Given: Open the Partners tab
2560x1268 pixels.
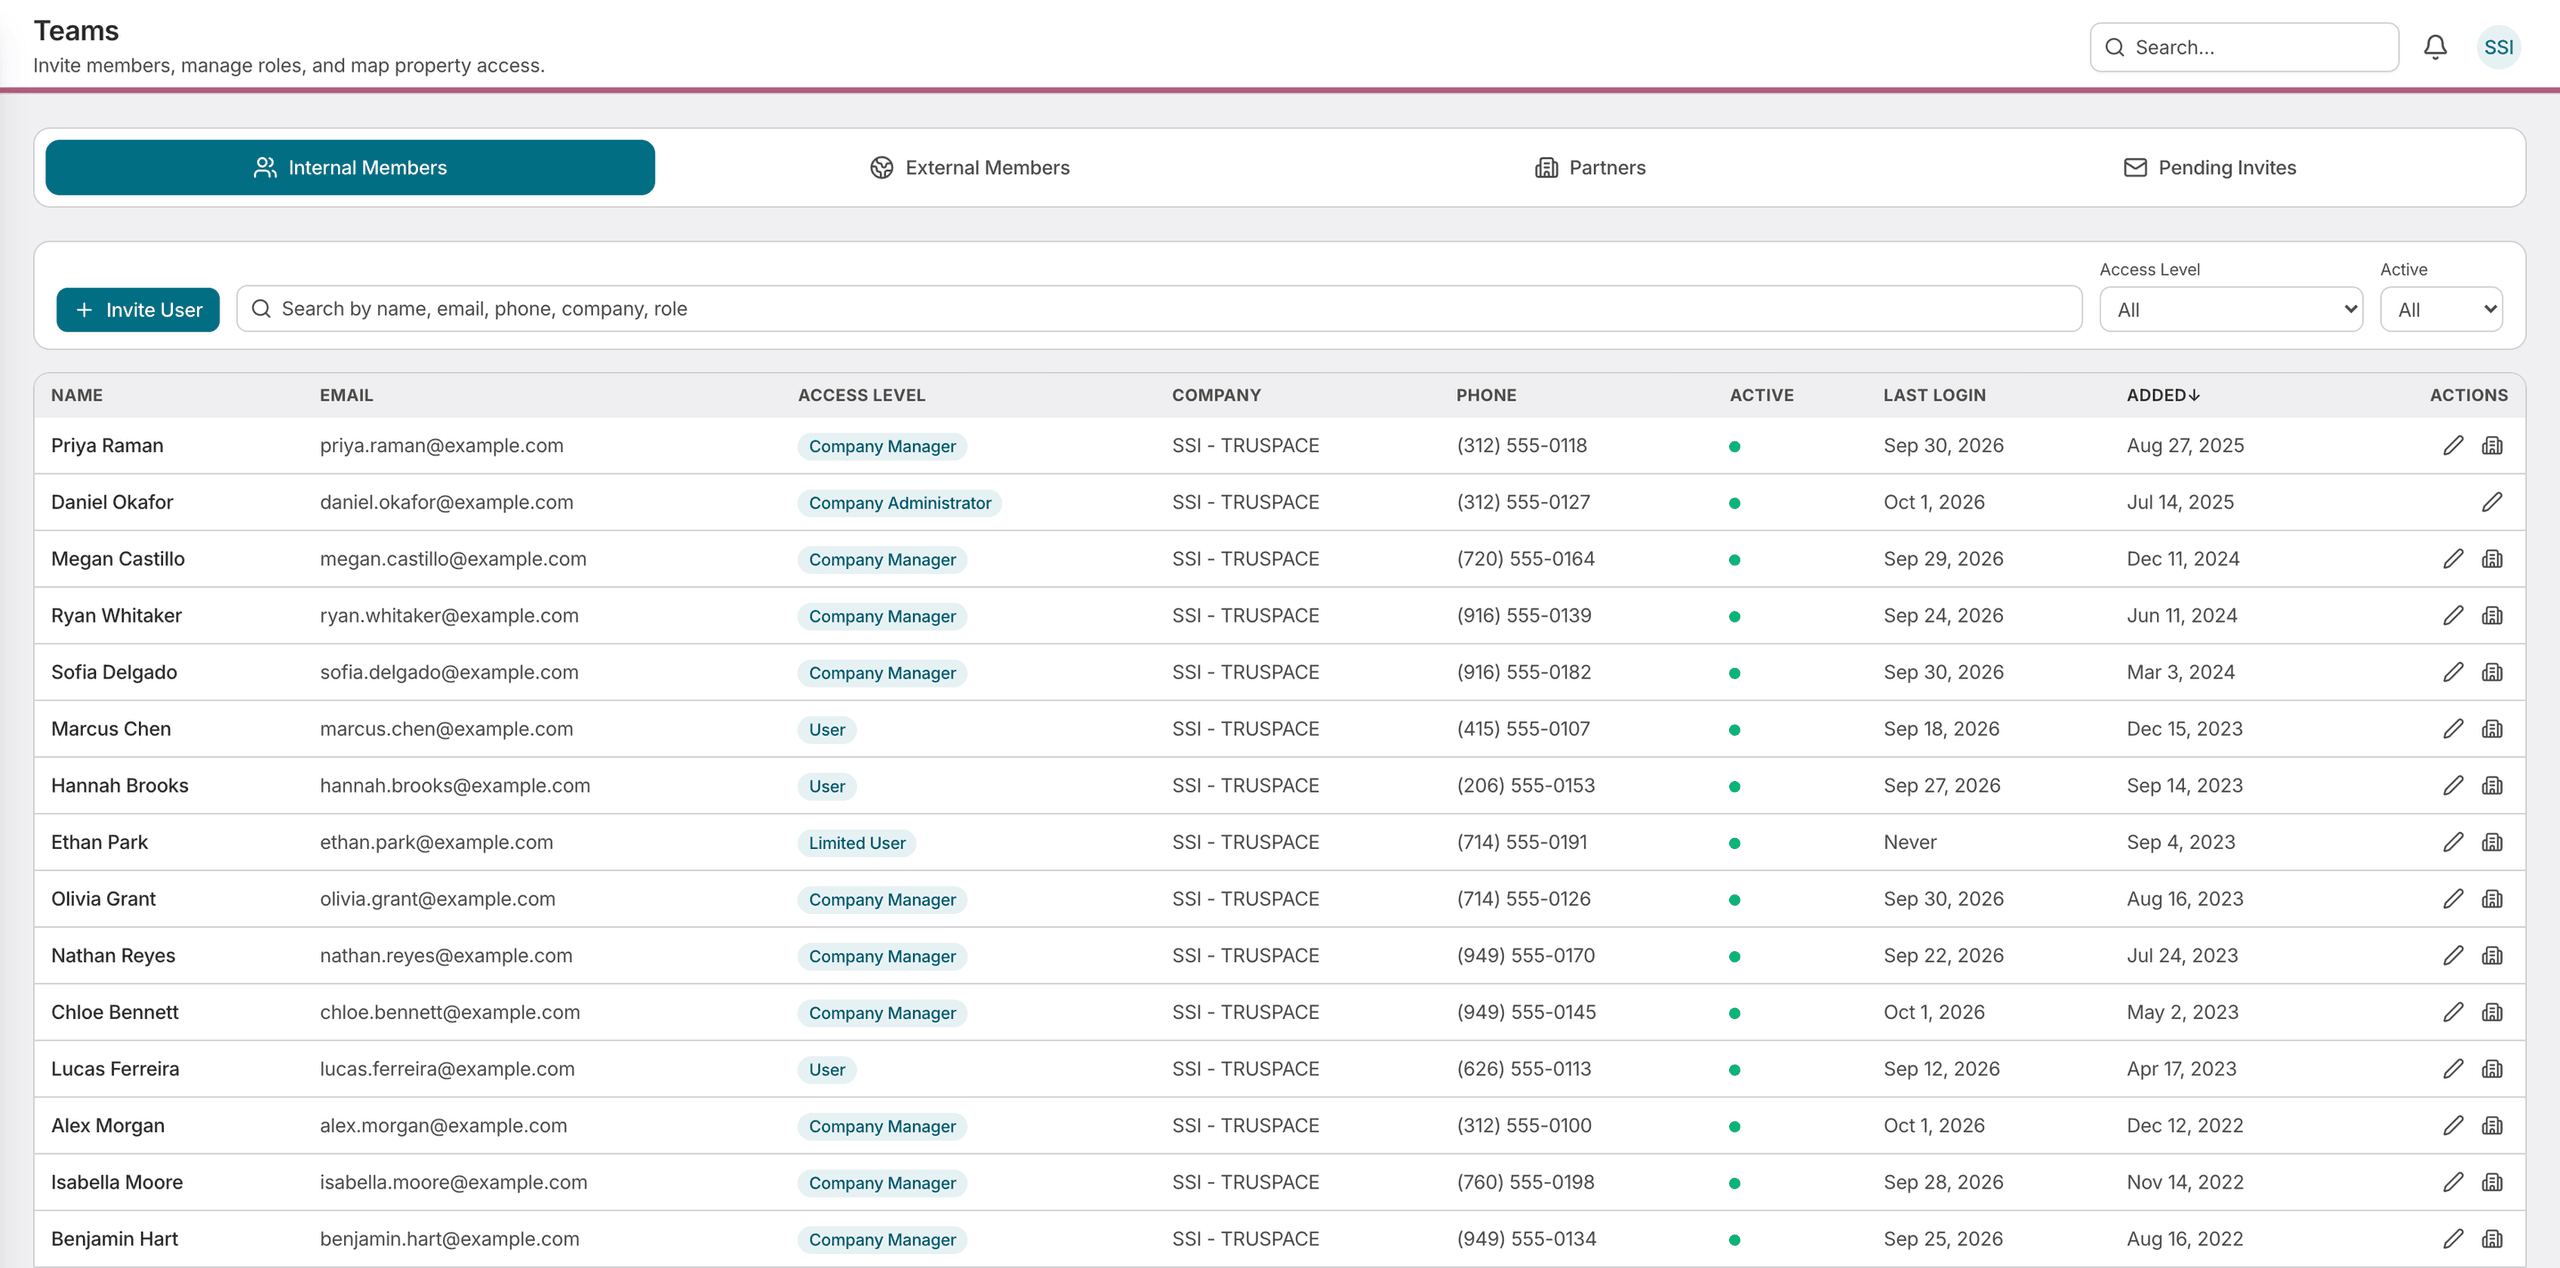Looking at the screenshot, I should [x=1590, y=167].
